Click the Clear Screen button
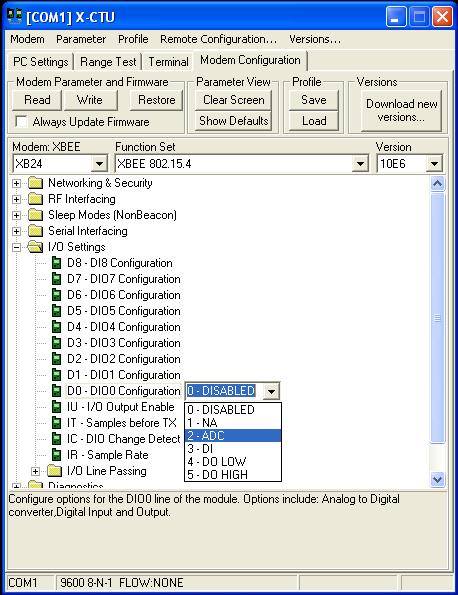Viewport: 458px width, 595px height. coord(234,100)
